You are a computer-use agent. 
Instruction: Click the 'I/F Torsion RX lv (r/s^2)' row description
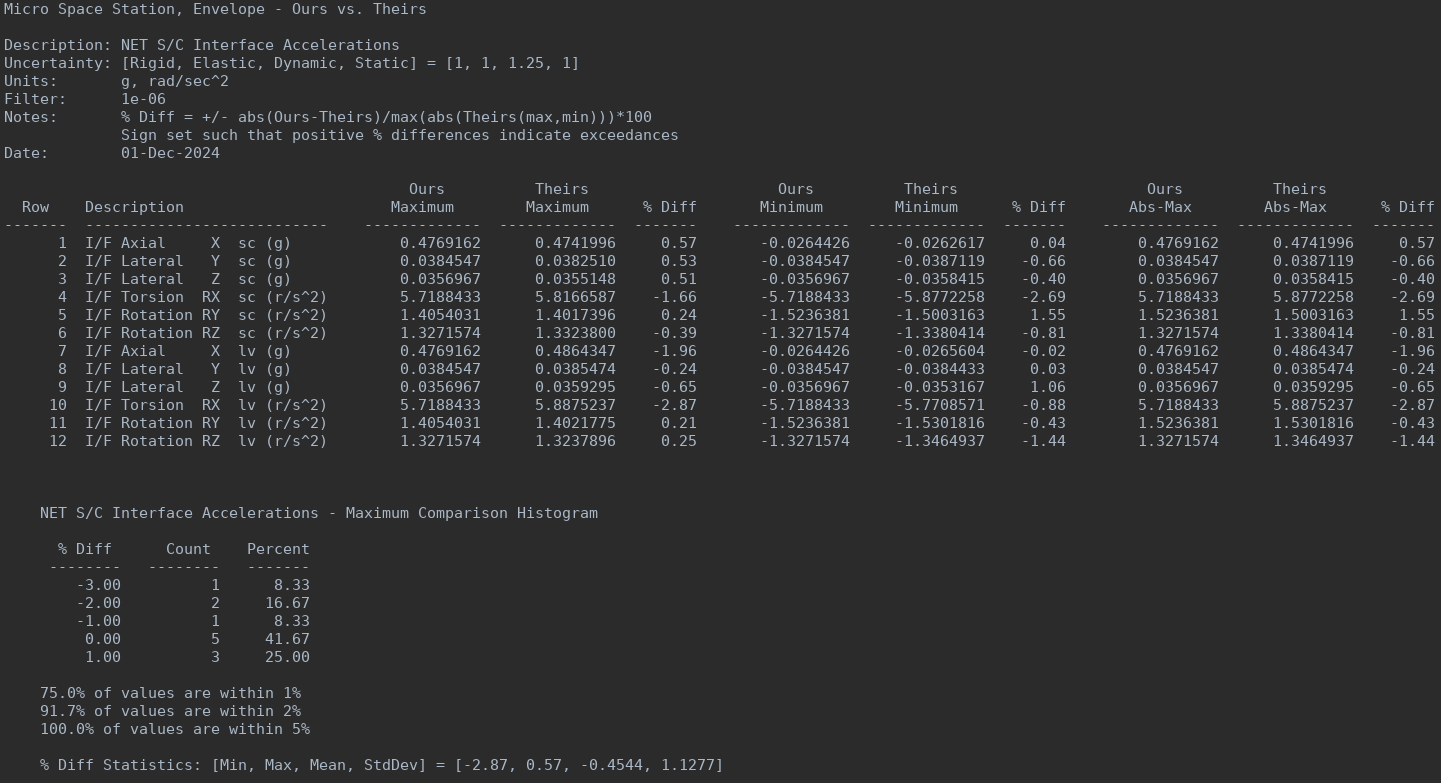(206, 405)
